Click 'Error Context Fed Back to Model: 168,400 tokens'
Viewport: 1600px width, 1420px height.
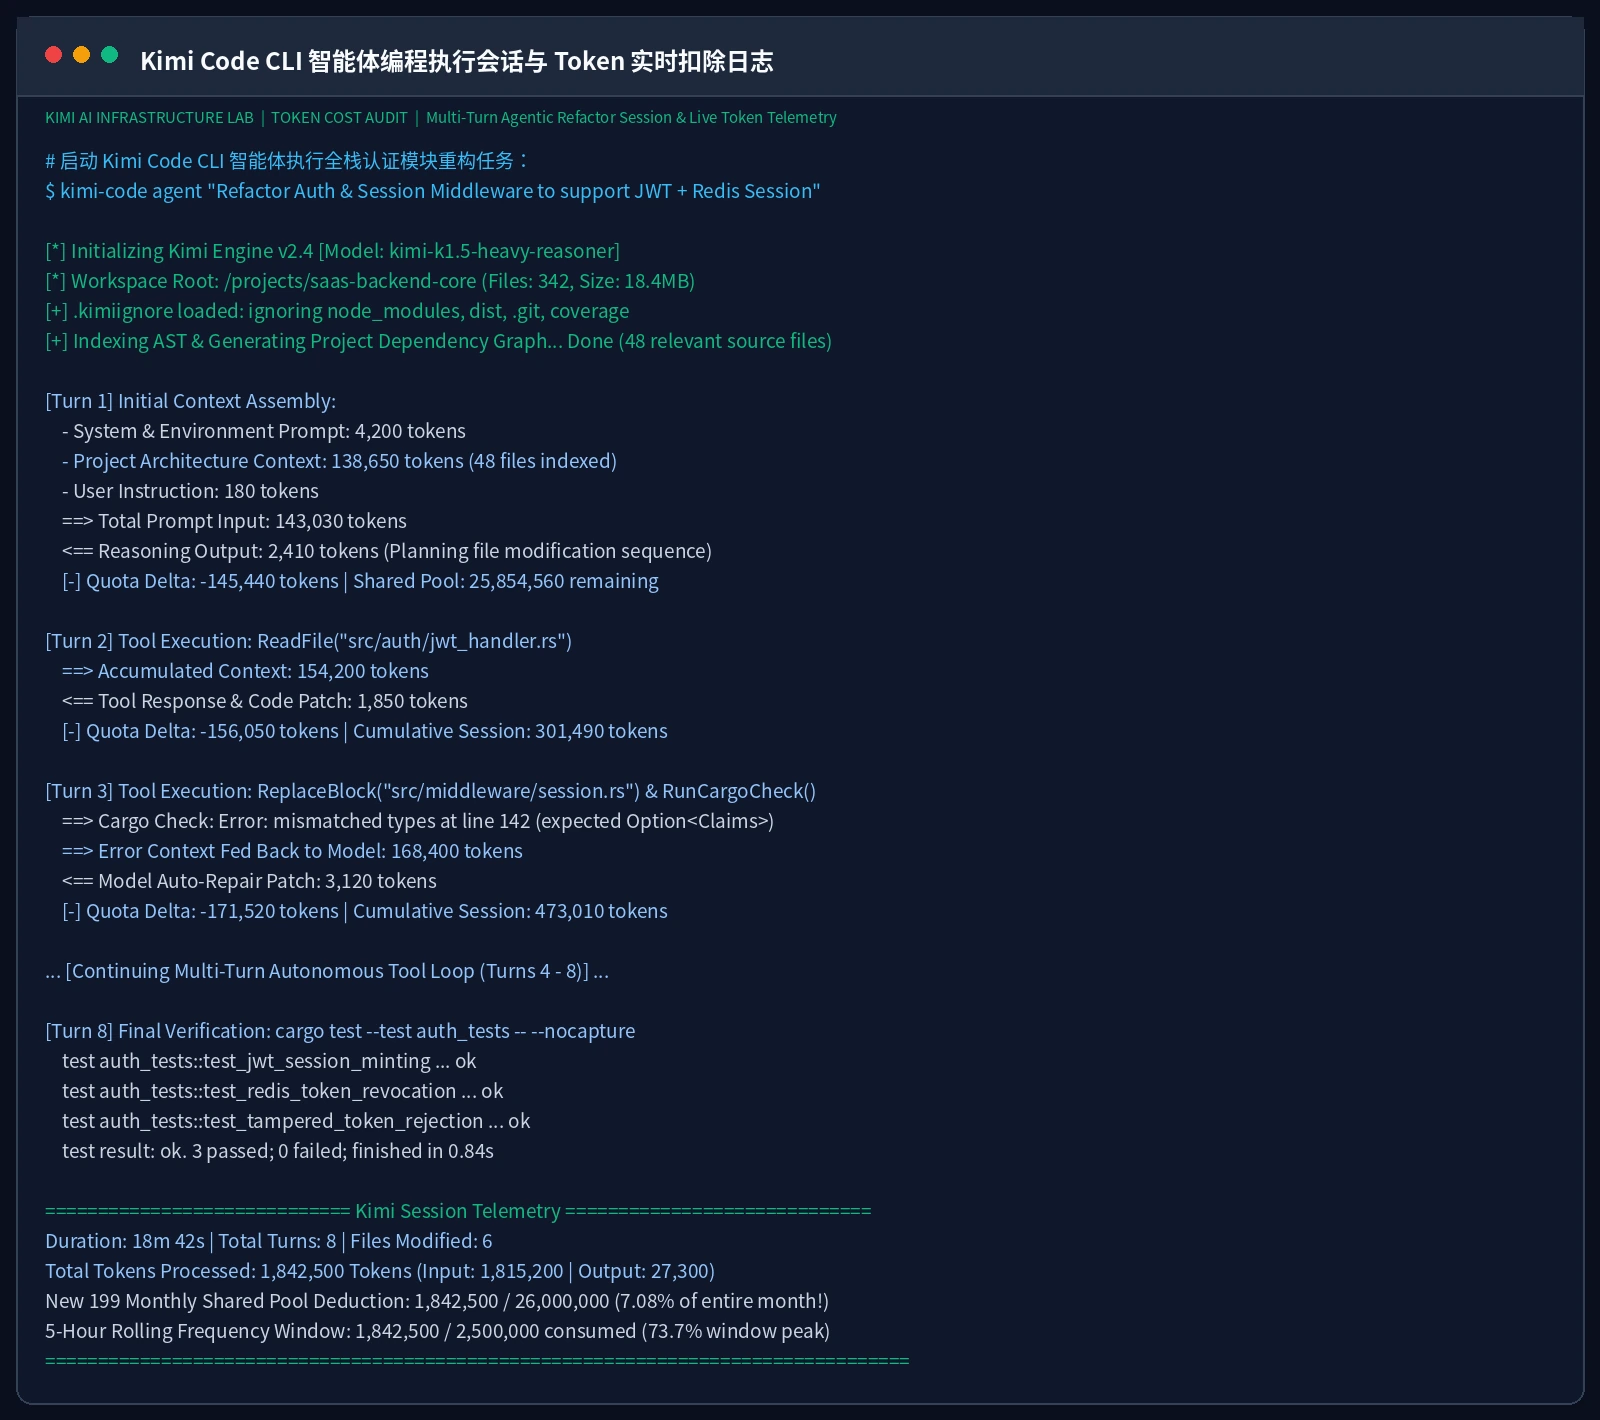[292, 851]
